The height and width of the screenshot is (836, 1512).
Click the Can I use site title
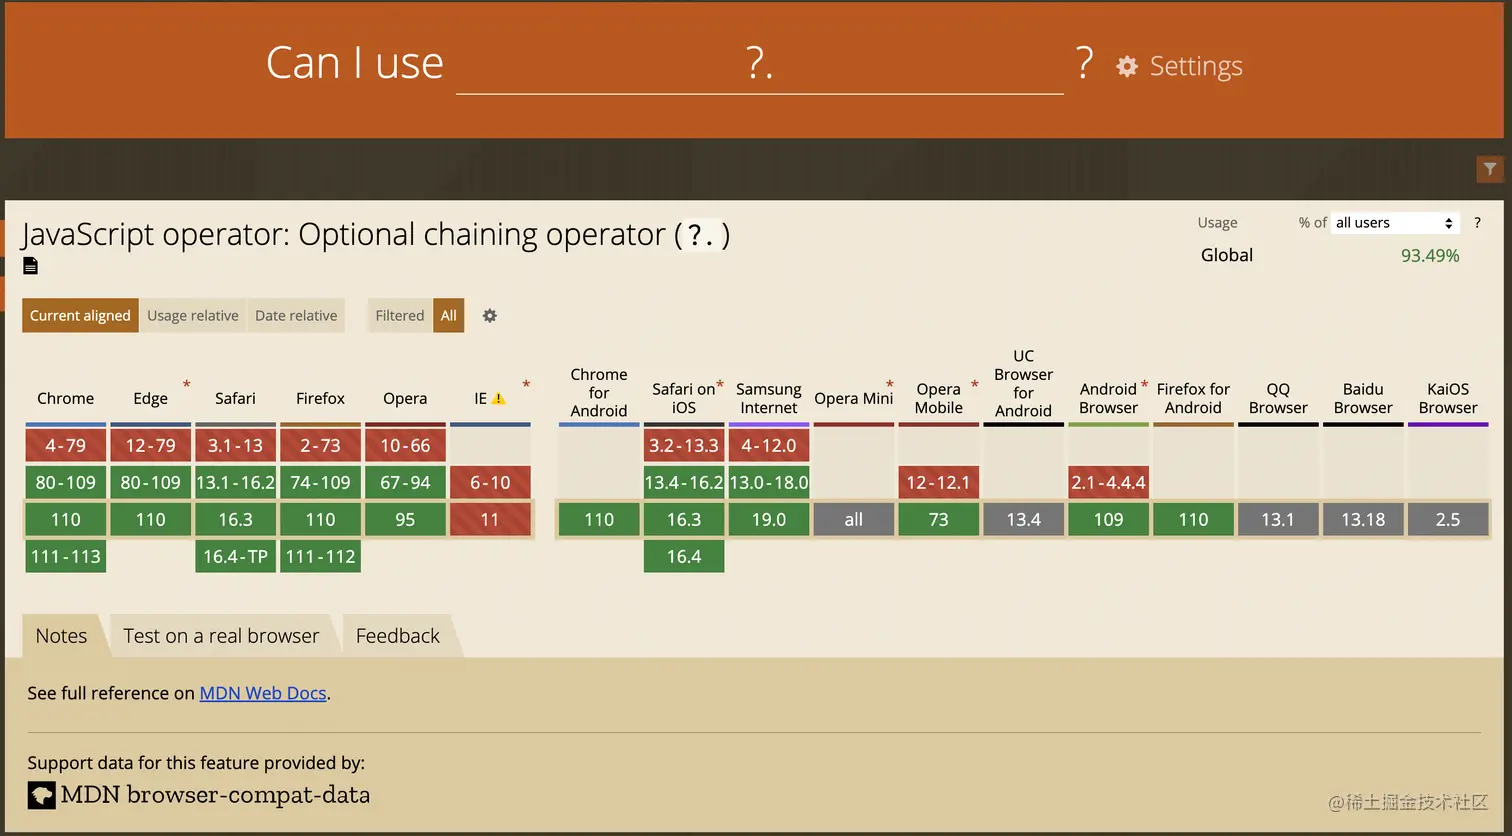click(x=355, y=63)
